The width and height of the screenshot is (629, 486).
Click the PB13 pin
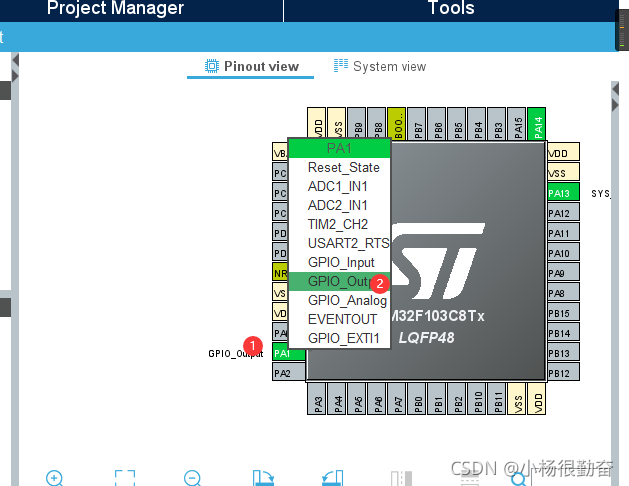click(x=563, y=353)
